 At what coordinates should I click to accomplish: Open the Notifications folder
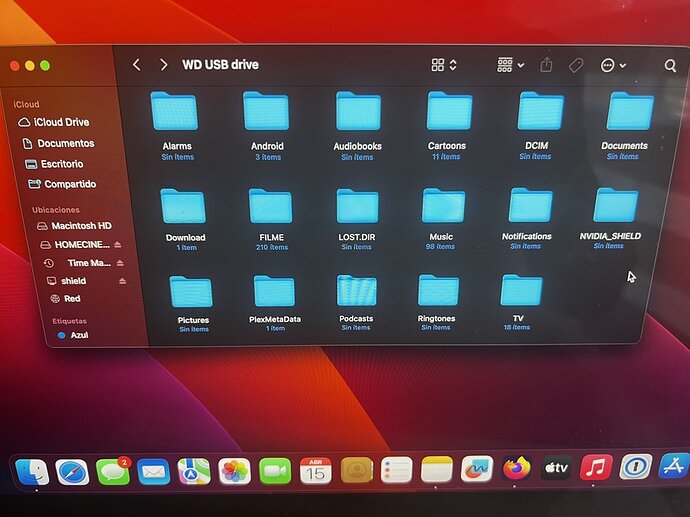pyautogui.click(x=530, y=205)
